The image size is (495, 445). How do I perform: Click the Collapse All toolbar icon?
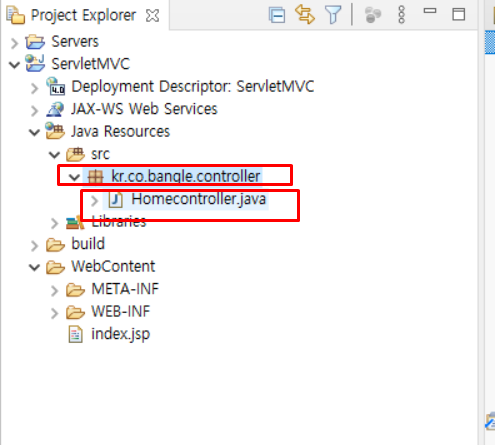point(277,15)
